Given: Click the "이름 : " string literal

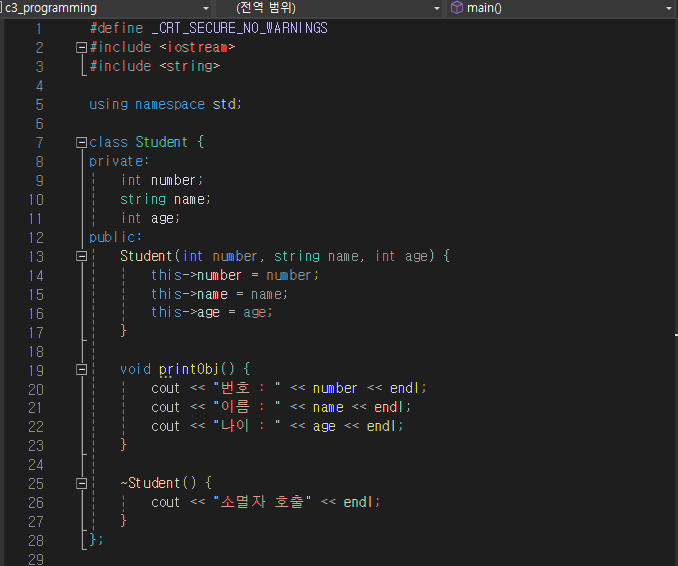Looking at the screenshot, I should (247, 407).
